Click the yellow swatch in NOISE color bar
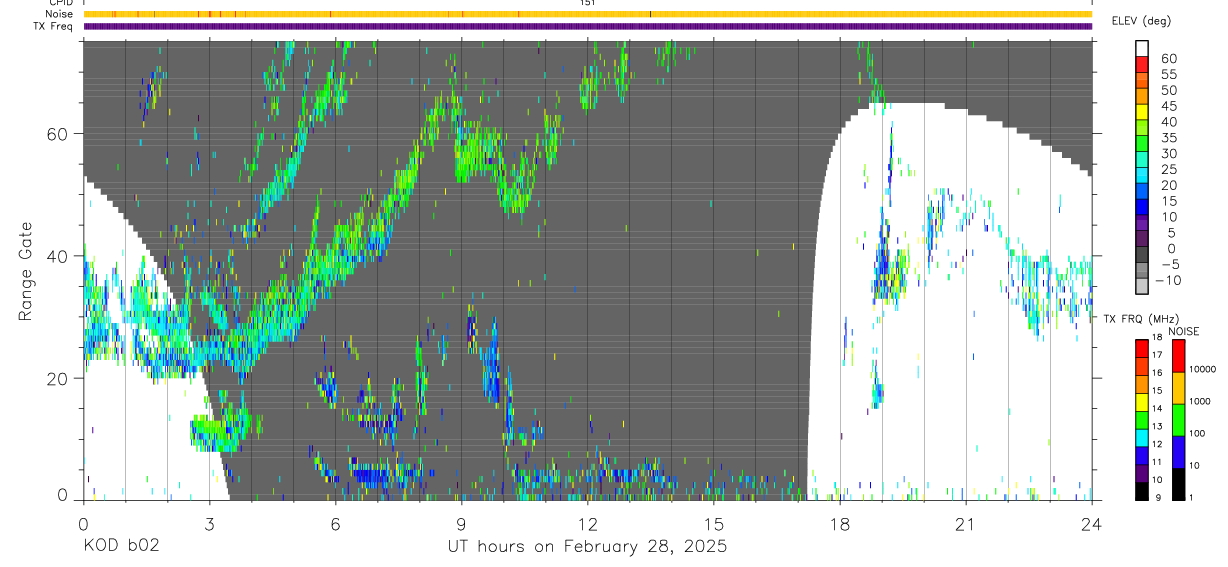The image size is (1228, 567). click(x=1179, y=387)
